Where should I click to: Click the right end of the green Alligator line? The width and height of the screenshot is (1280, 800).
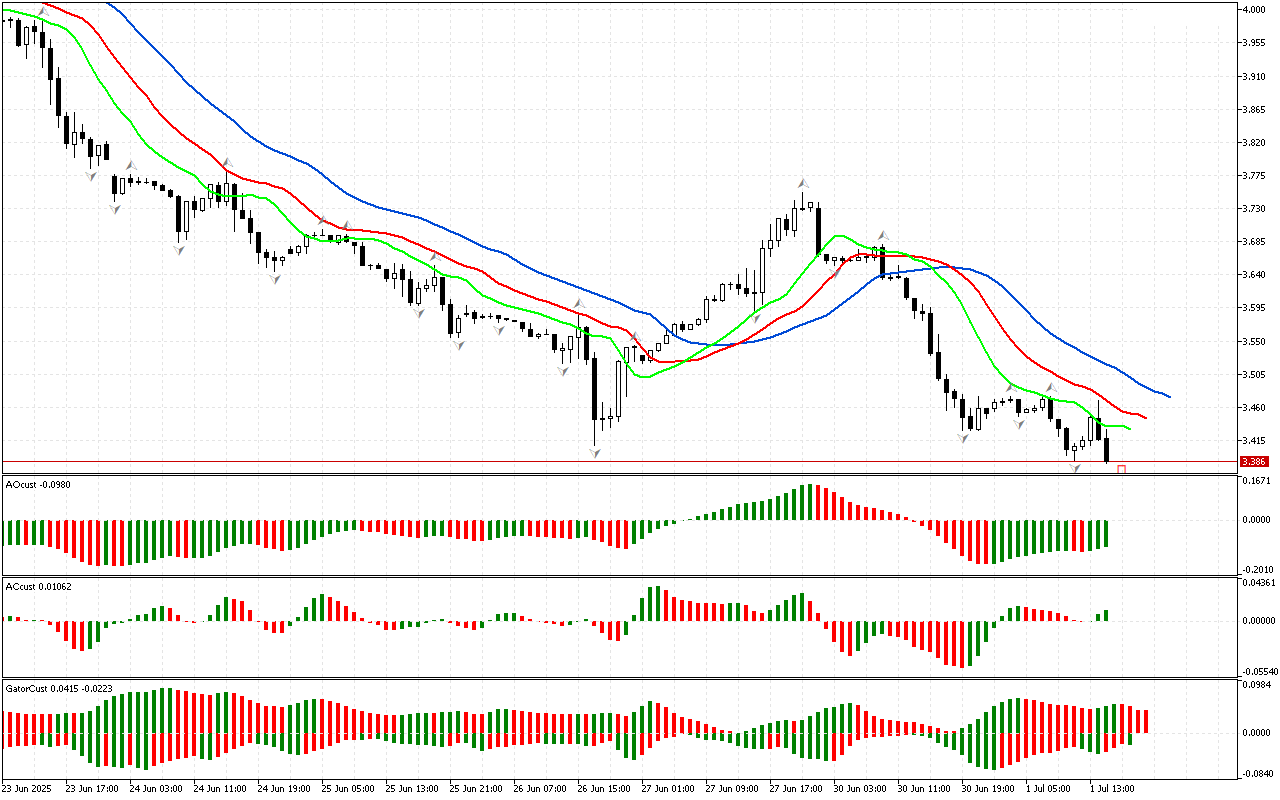pyautogui.click(x=1129, y=428)
